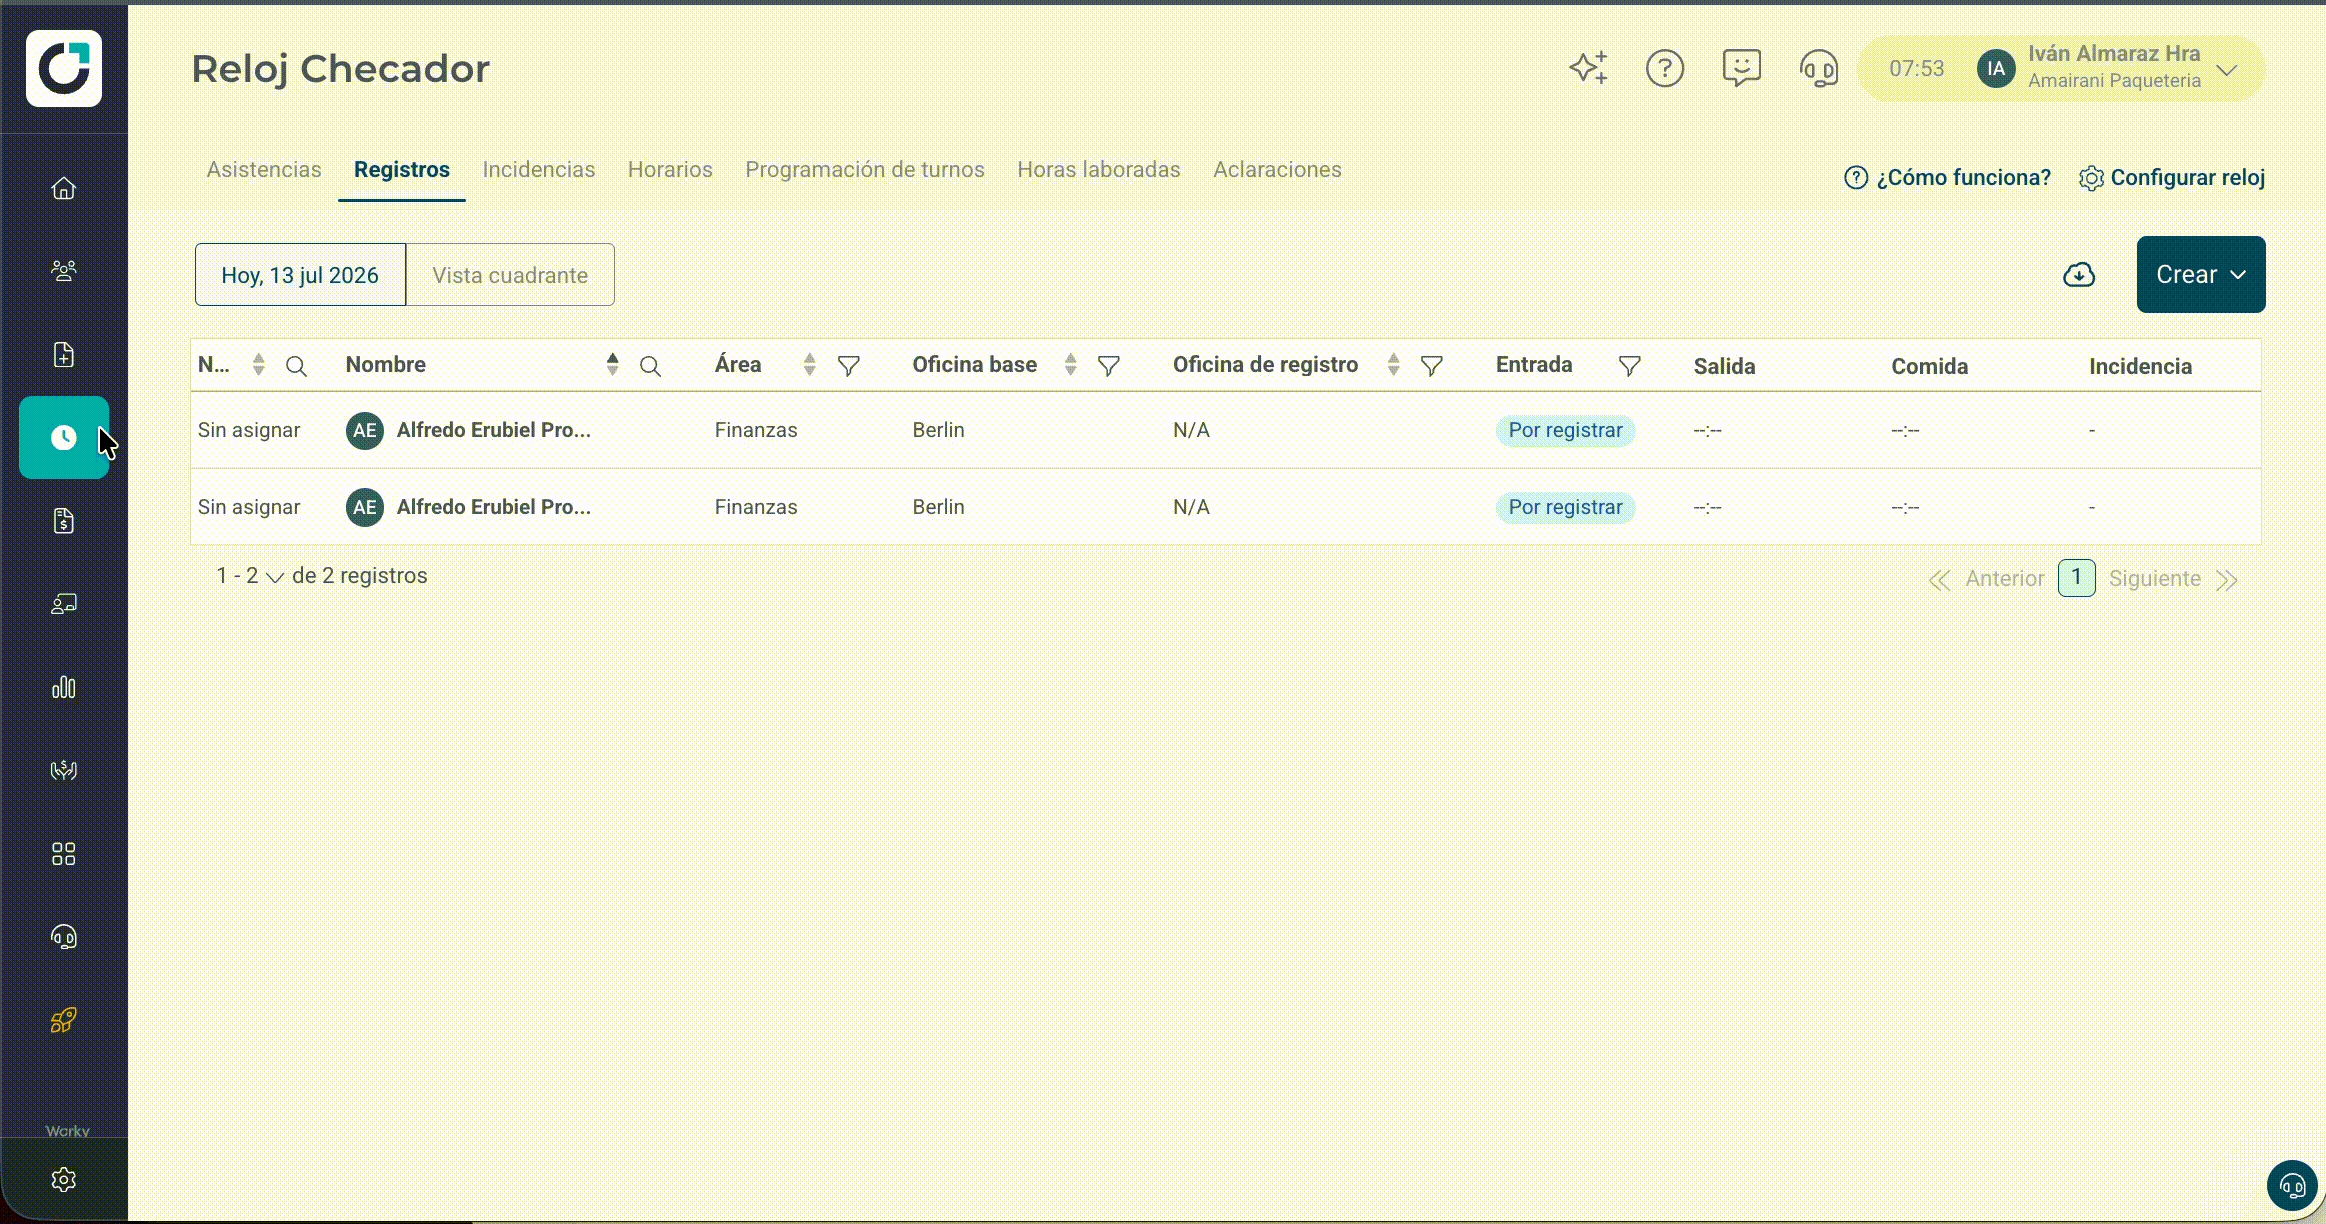The image size is (2326, 1224).
Task: Select page 1 in pagination
Action: point(2076,577)
